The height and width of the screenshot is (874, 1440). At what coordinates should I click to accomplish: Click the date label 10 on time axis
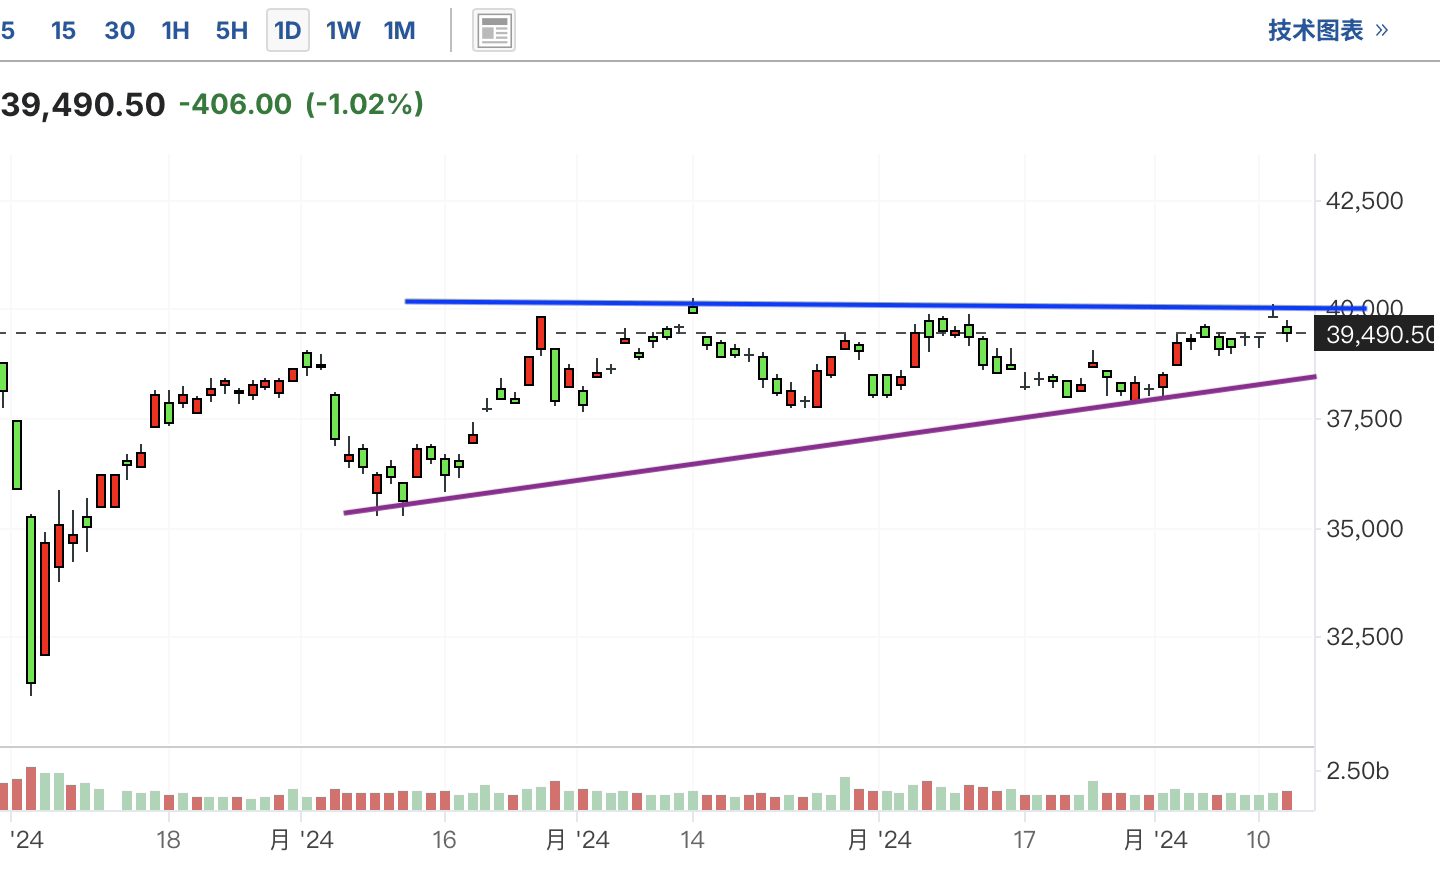1258,839
